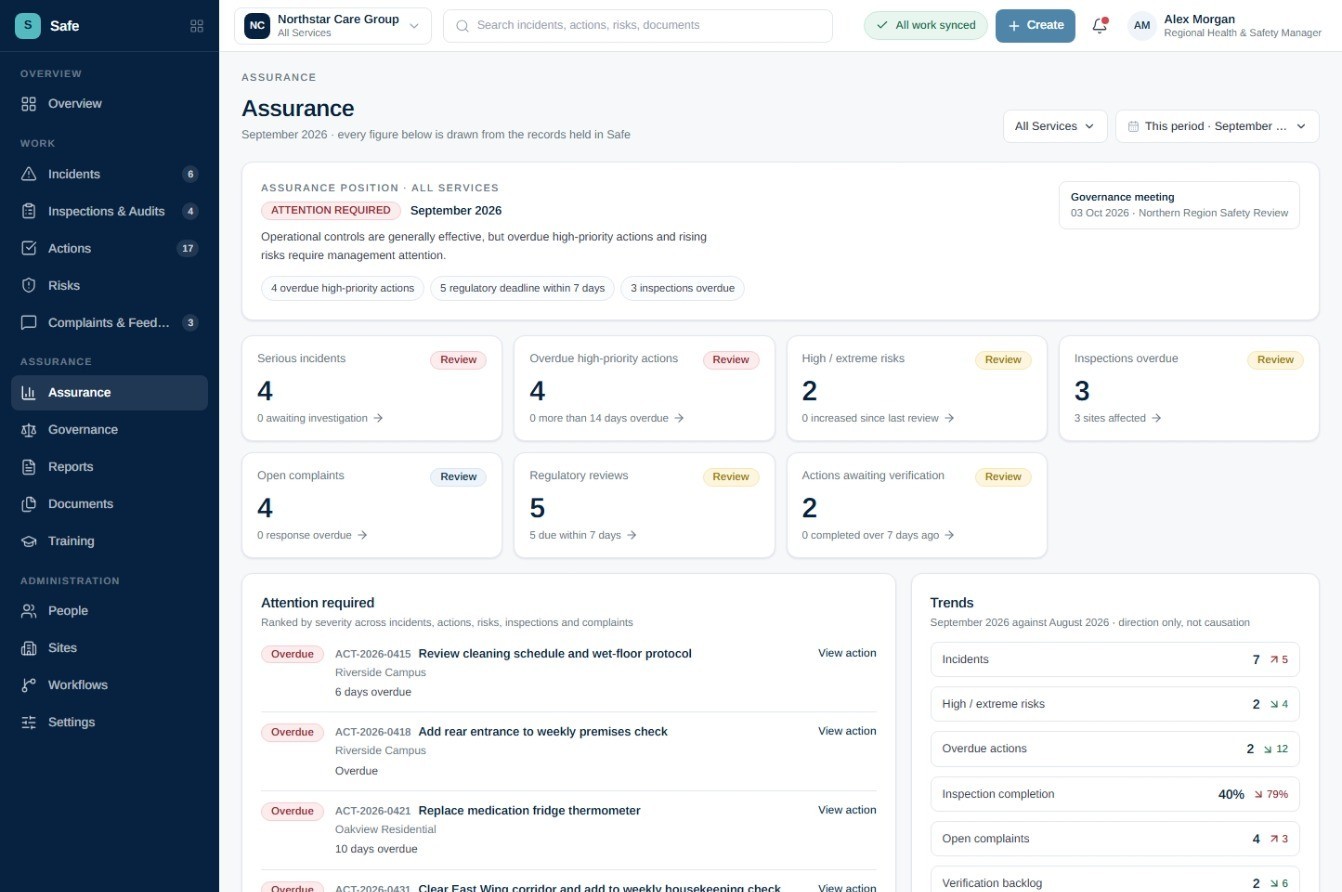Click the search magnifier icon
The height and width of the screenshot is (892, 1342).
462,26
